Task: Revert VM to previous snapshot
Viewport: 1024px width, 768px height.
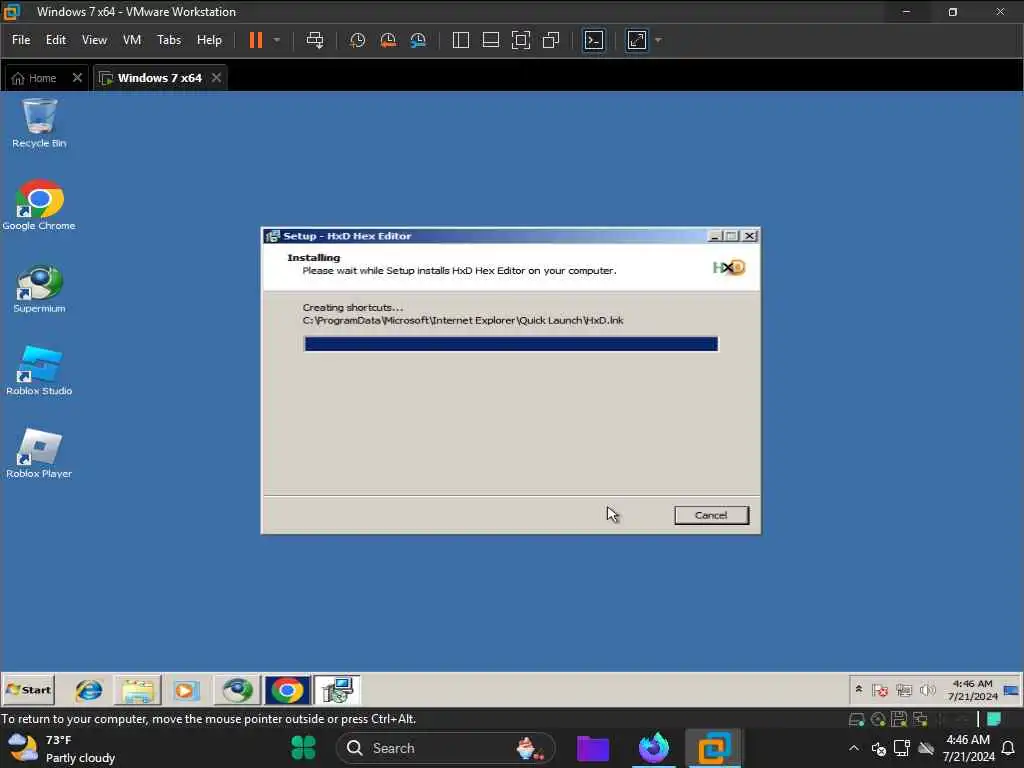Action: point(388,40)
